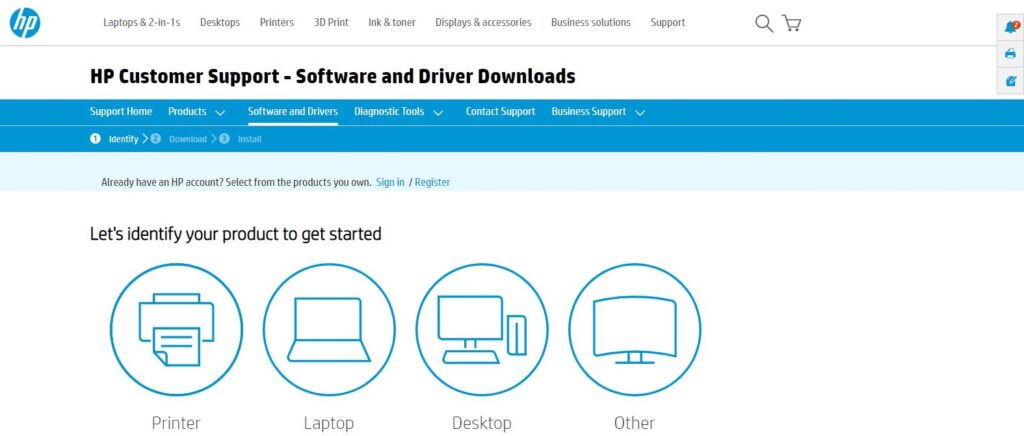Open Ink & toner menu

click(x=392, y=22)
